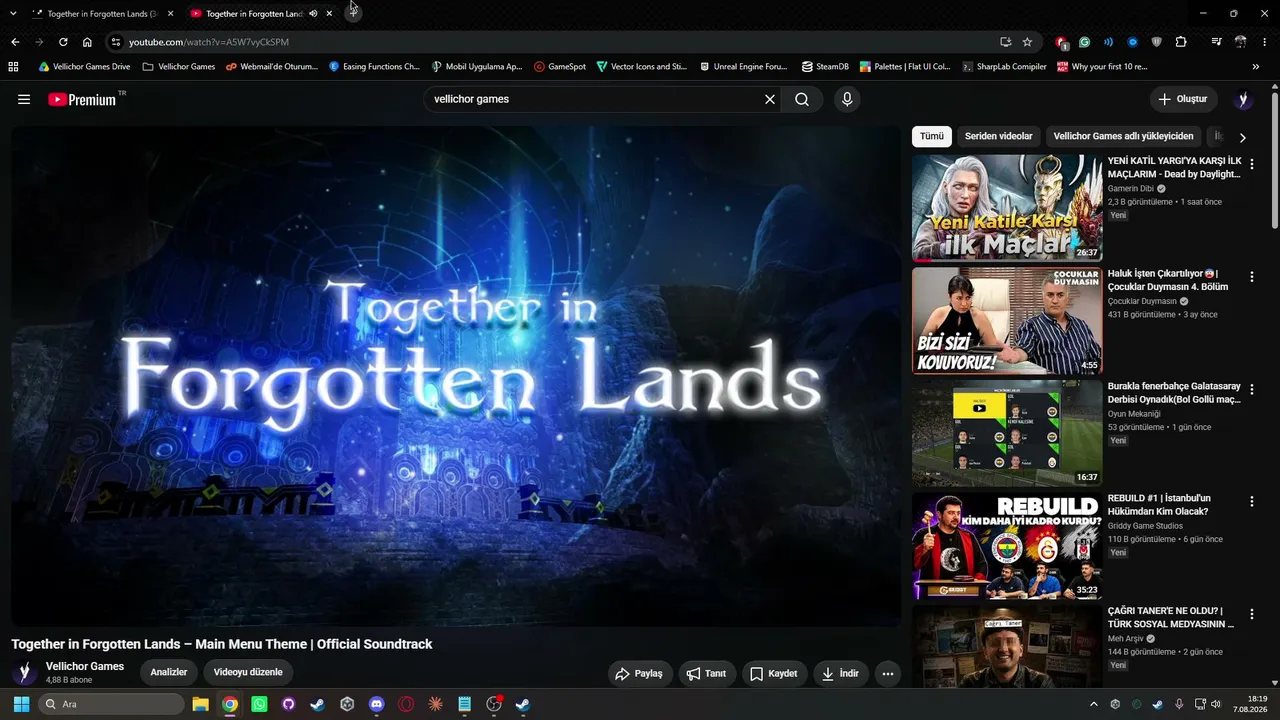Open the Griddy Game Studios channel
Screen dimensions: 1280x720
(1145, 526)
